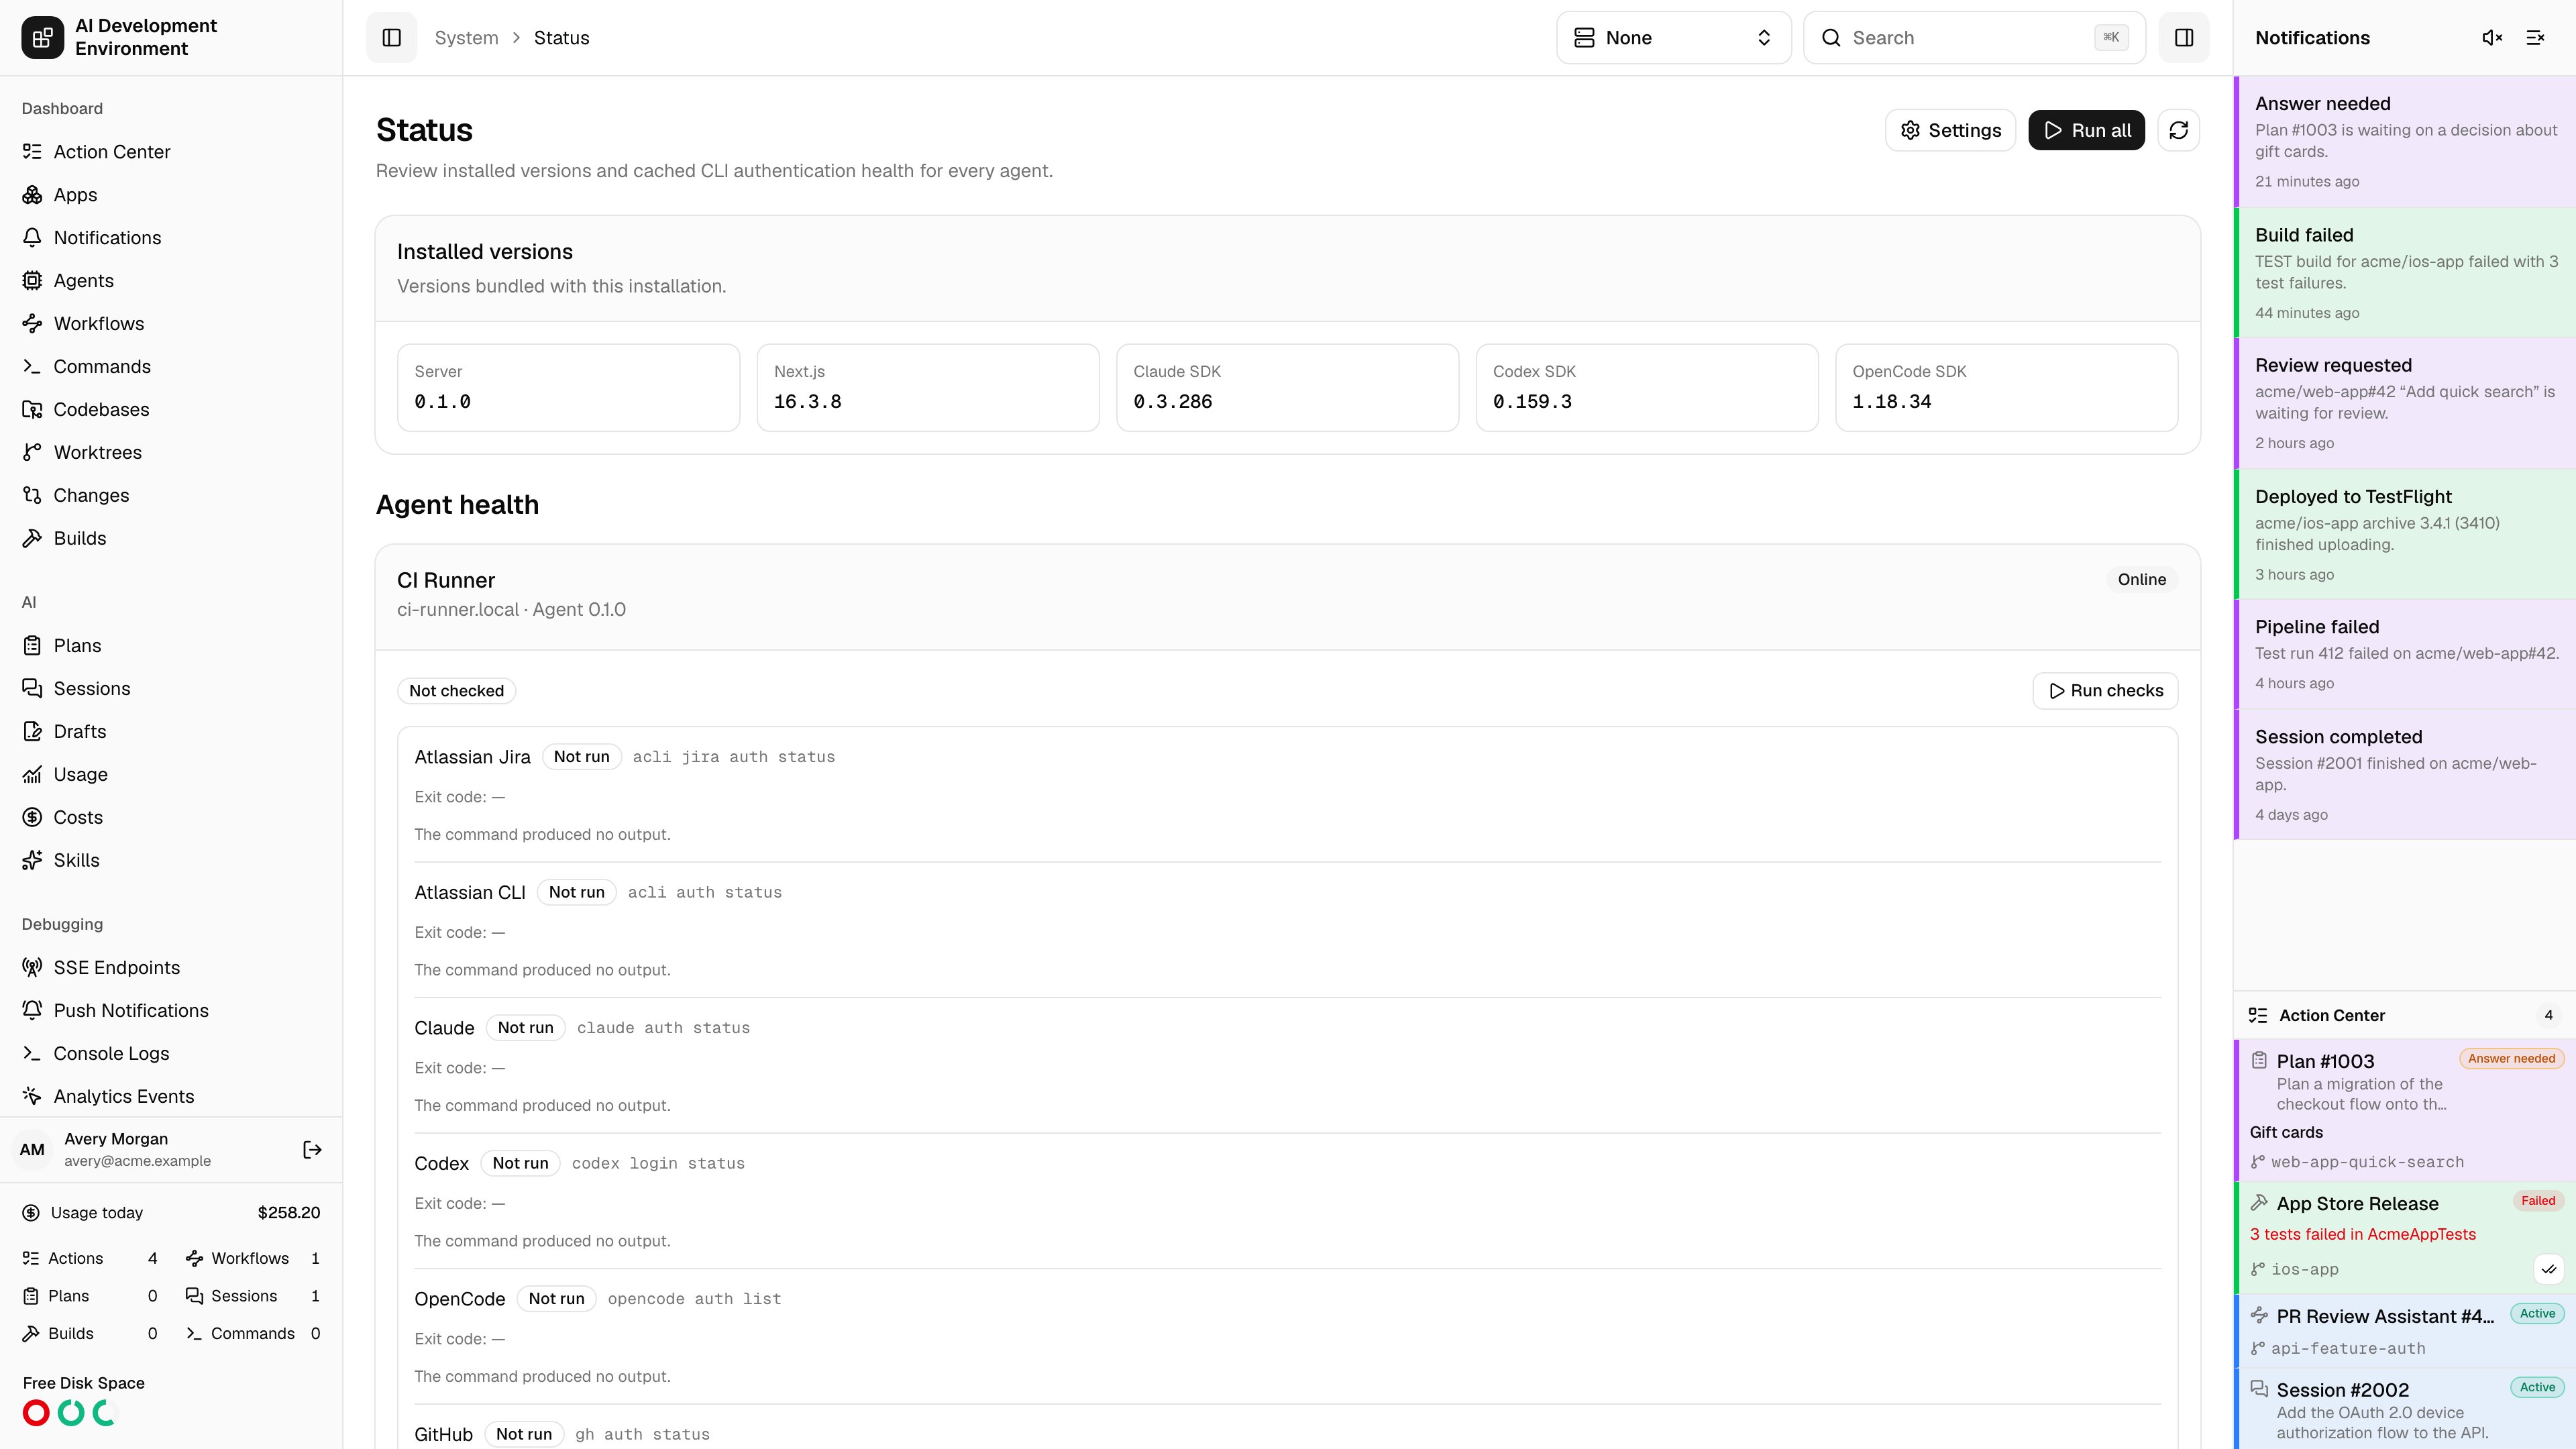Screen dimensions: 2576x1449
Task: Open Agents from the sidebar
Action: click(171, 281)
